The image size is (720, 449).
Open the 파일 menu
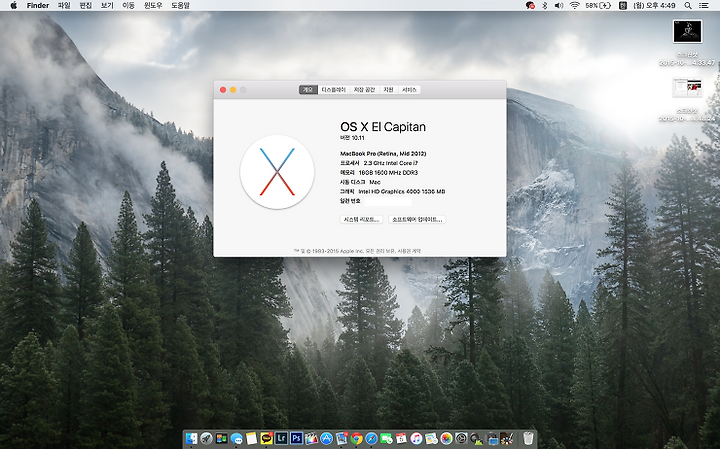(64, 6)
